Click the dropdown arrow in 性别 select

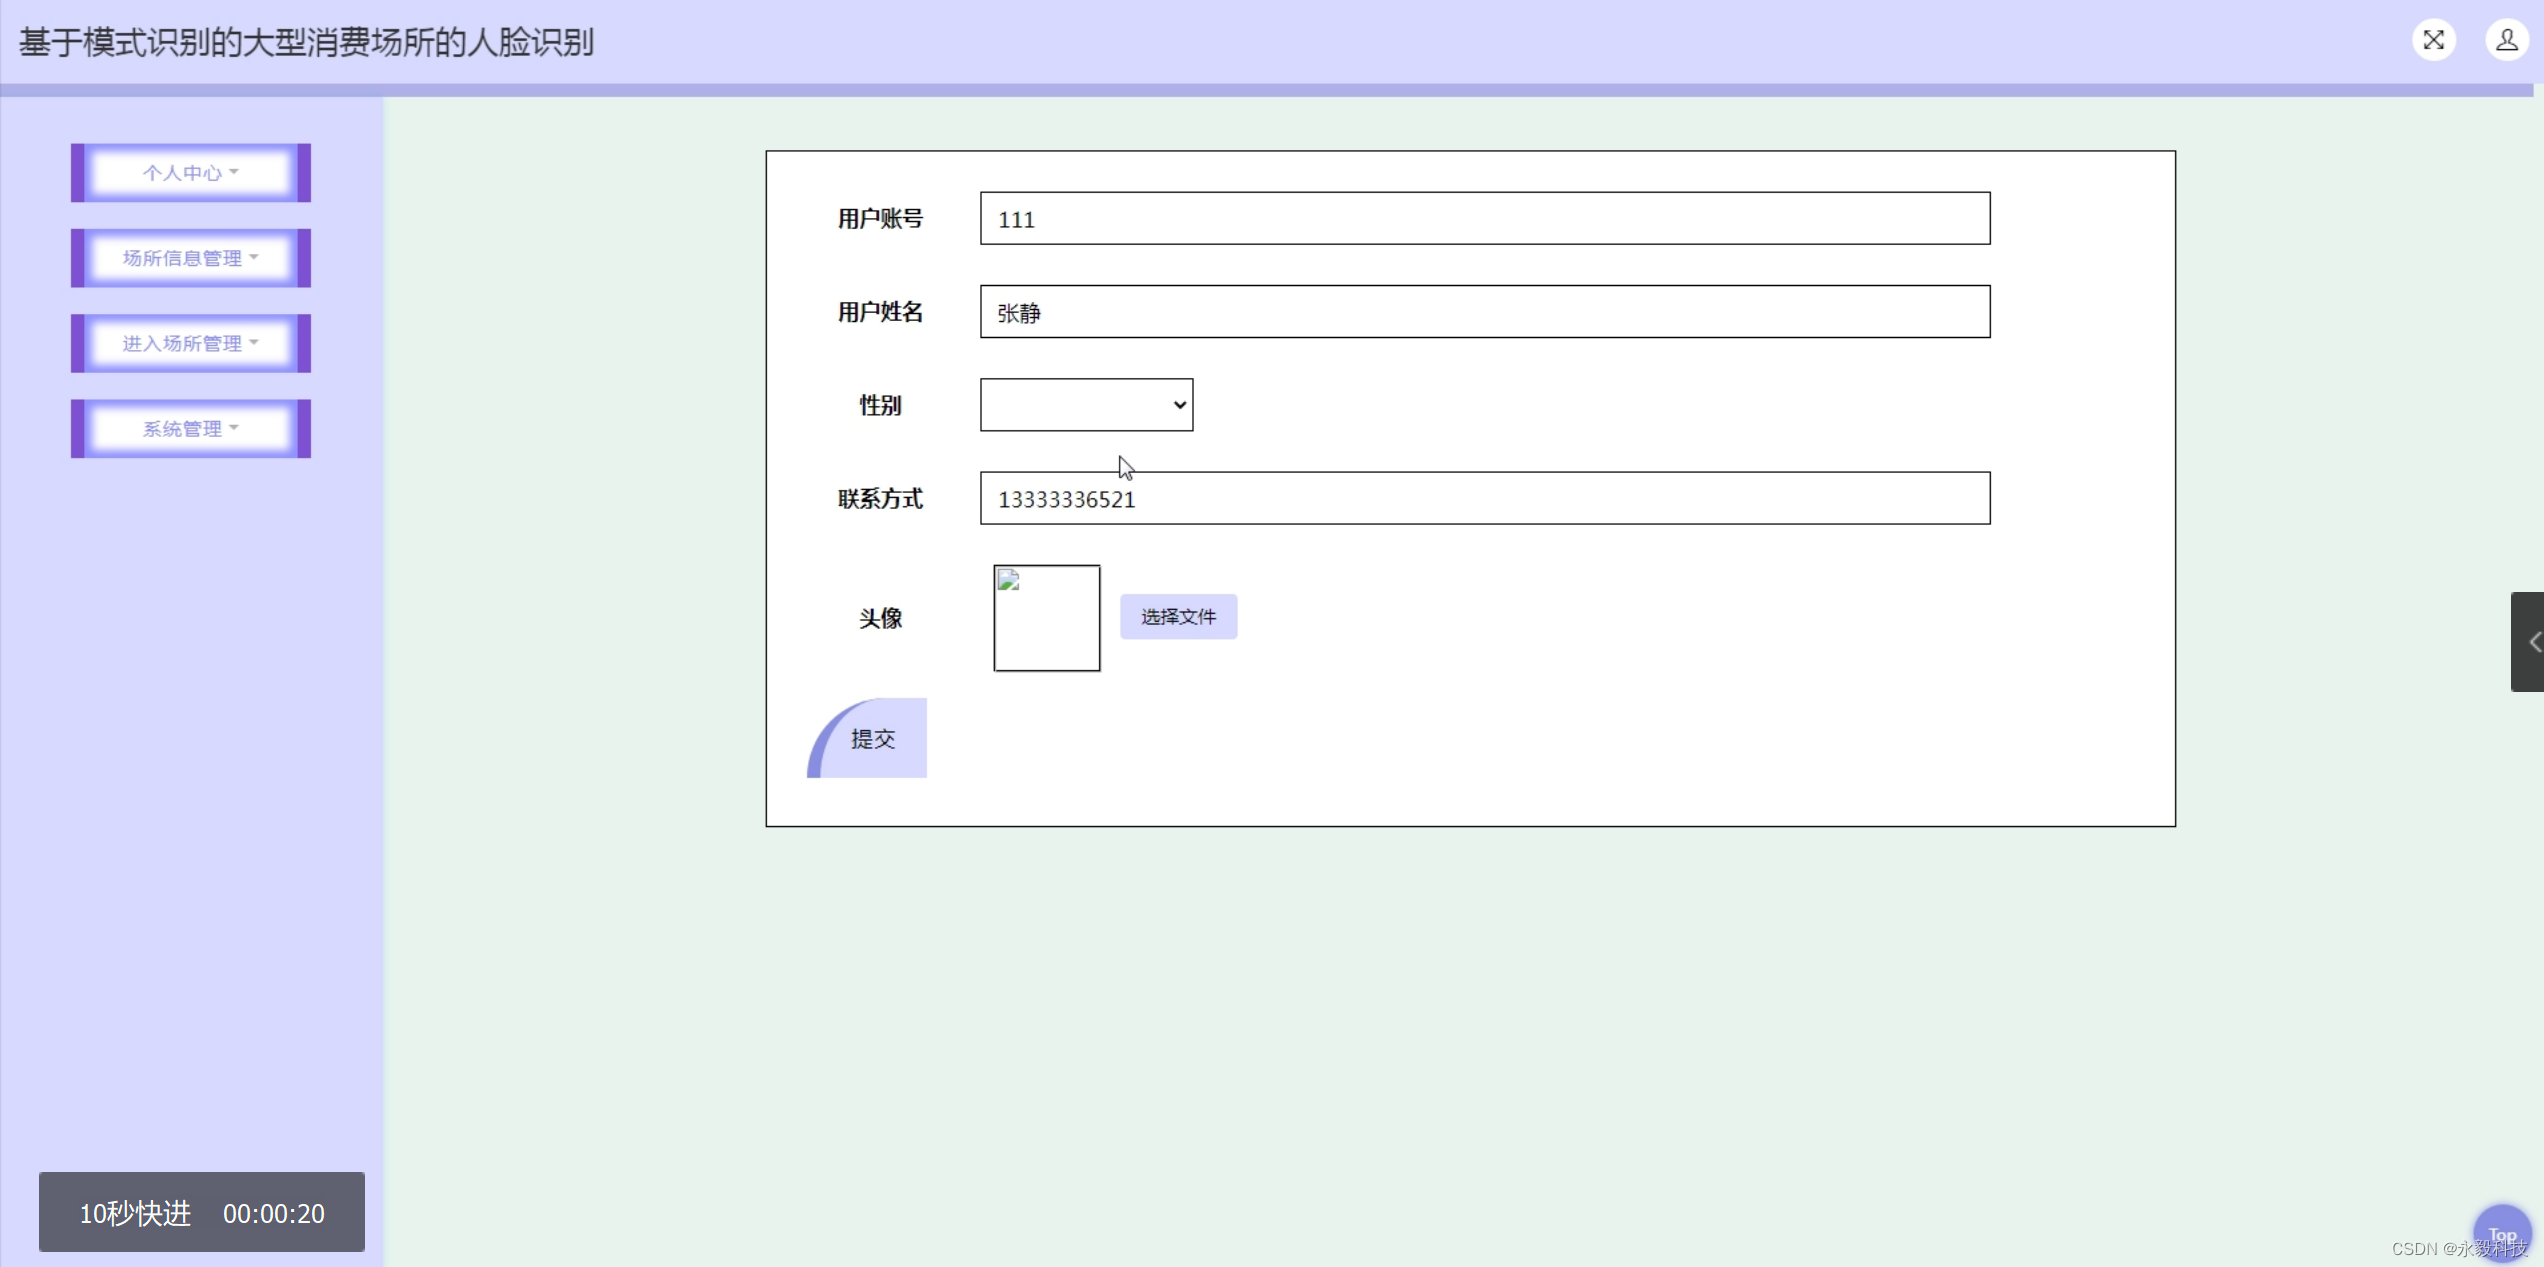coord(1179,405)
